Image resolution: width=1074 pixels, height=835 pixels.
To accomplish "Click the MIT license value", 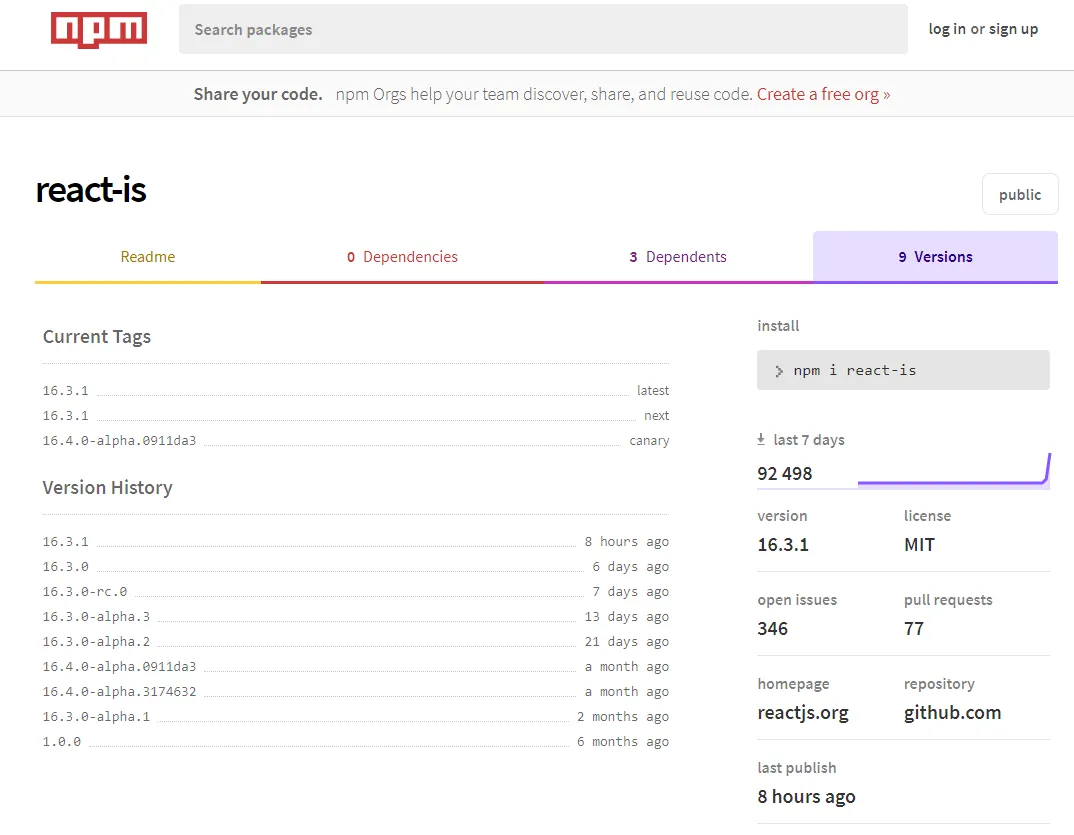I will pos(919,545).
